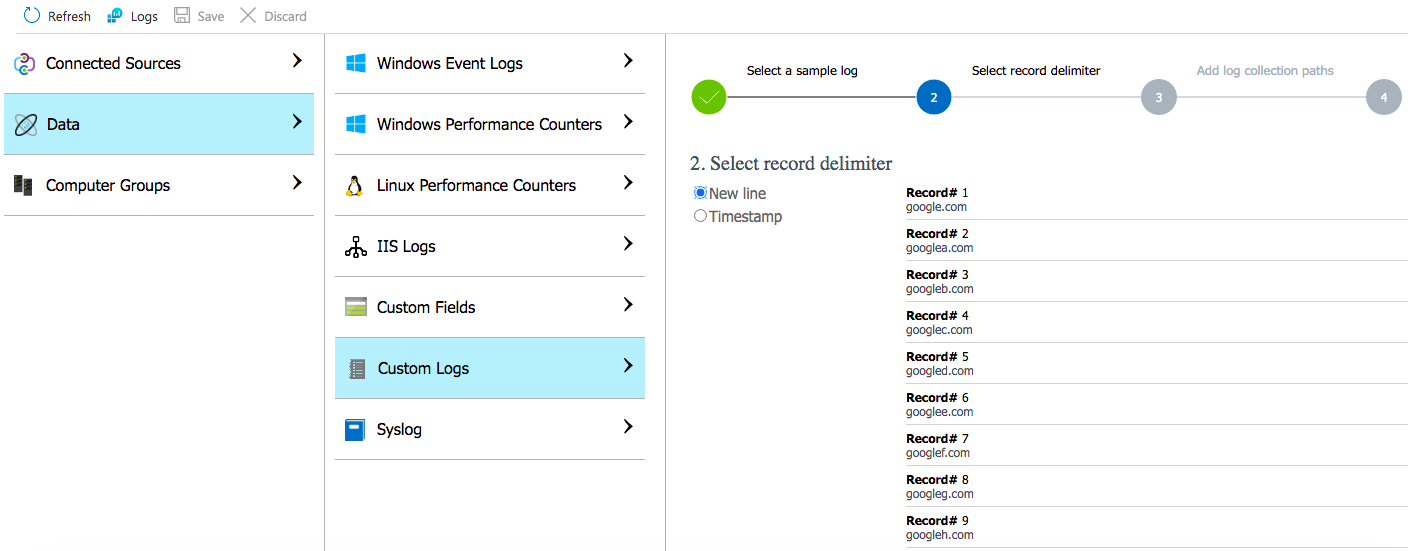Click the Save button
Screen dimensions: 1408x551
(x=198, y=16)
